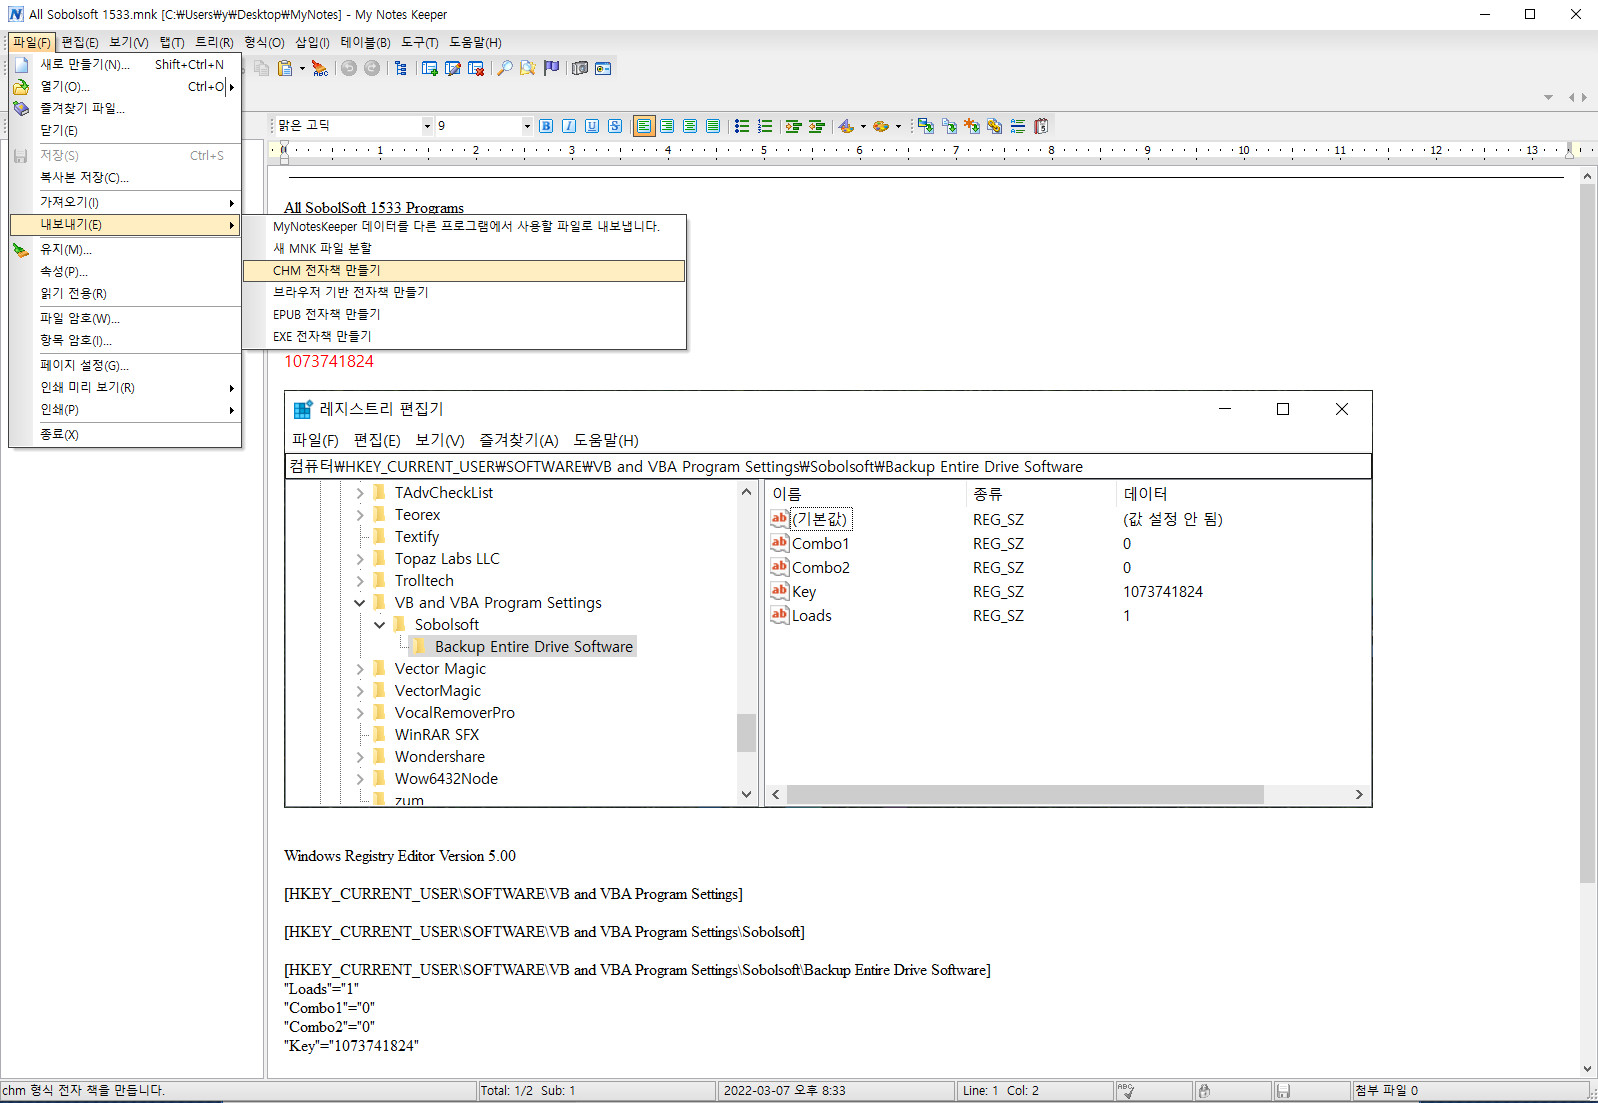Click the edit note item pencil icon

[x=453, y=68]
